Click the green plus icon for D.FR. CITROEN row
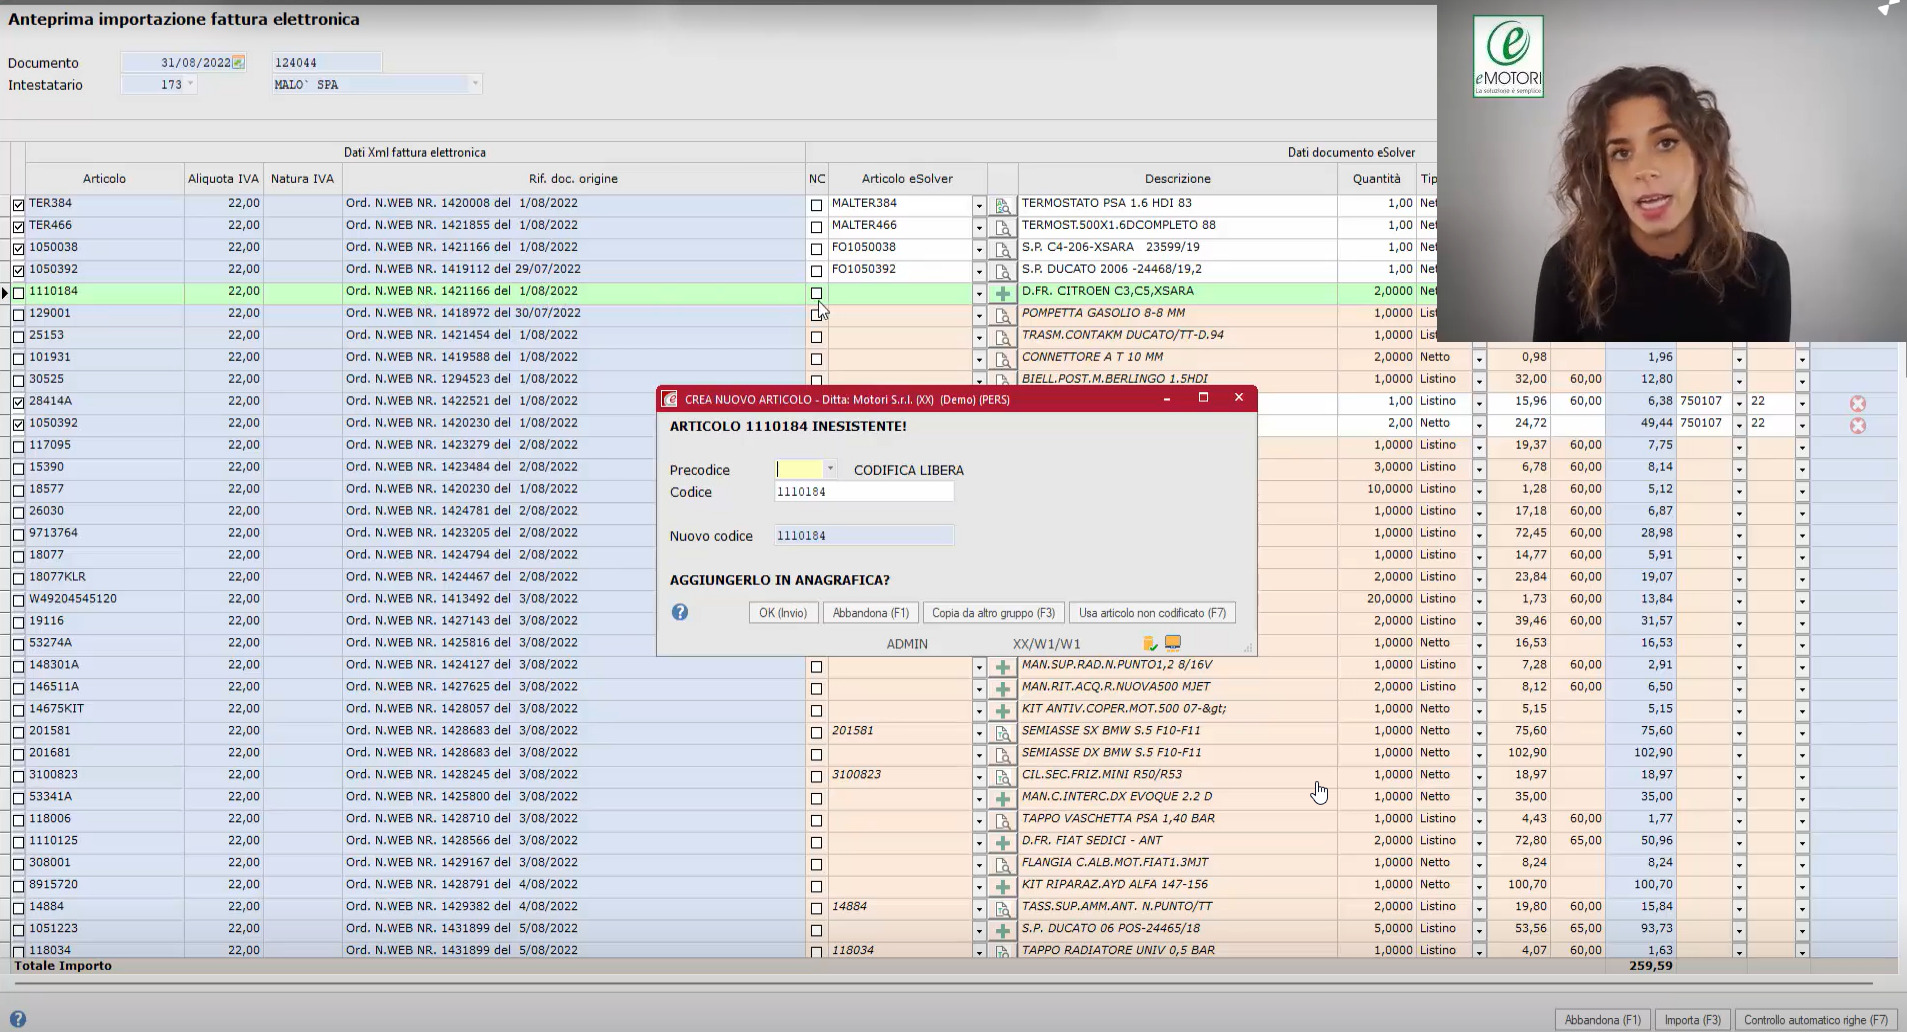 coord(1002,293)
